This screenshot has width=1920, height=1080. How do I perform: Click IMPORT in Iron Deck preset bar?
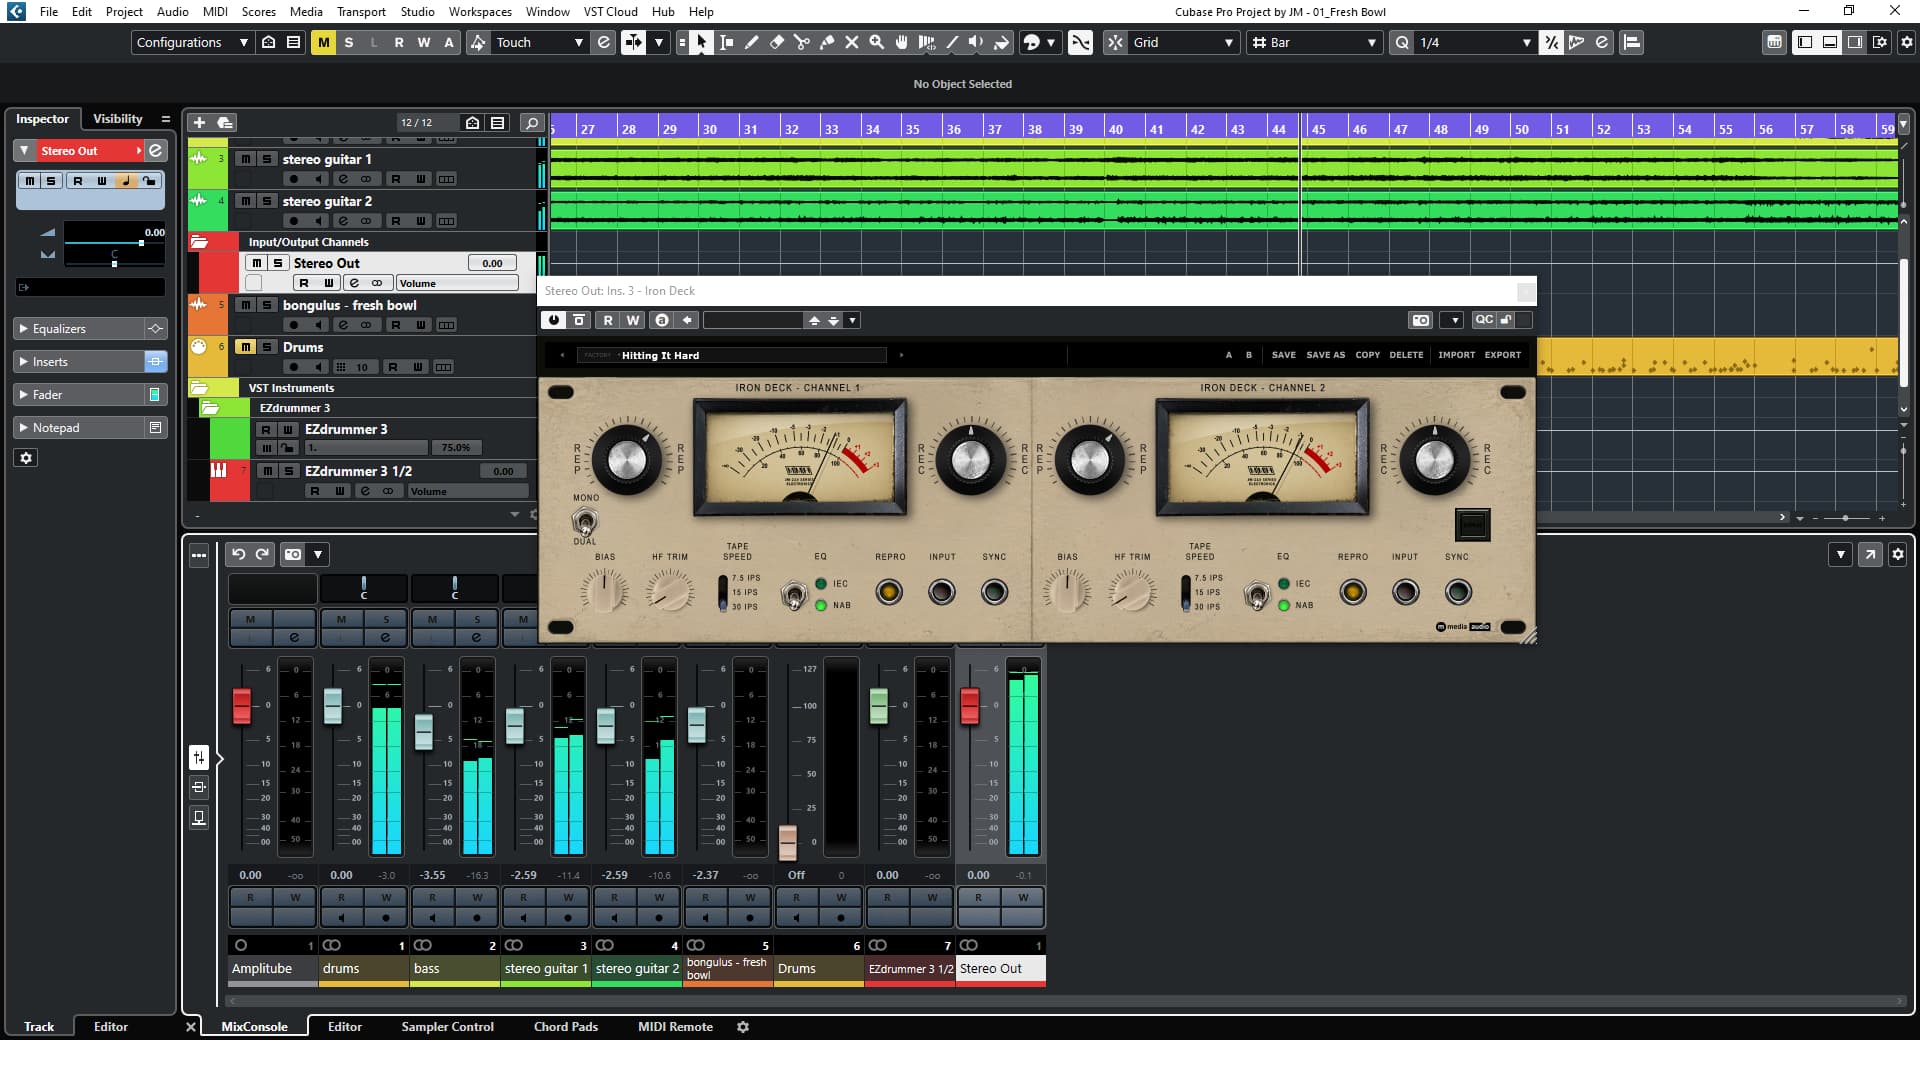pos(1456,355)
